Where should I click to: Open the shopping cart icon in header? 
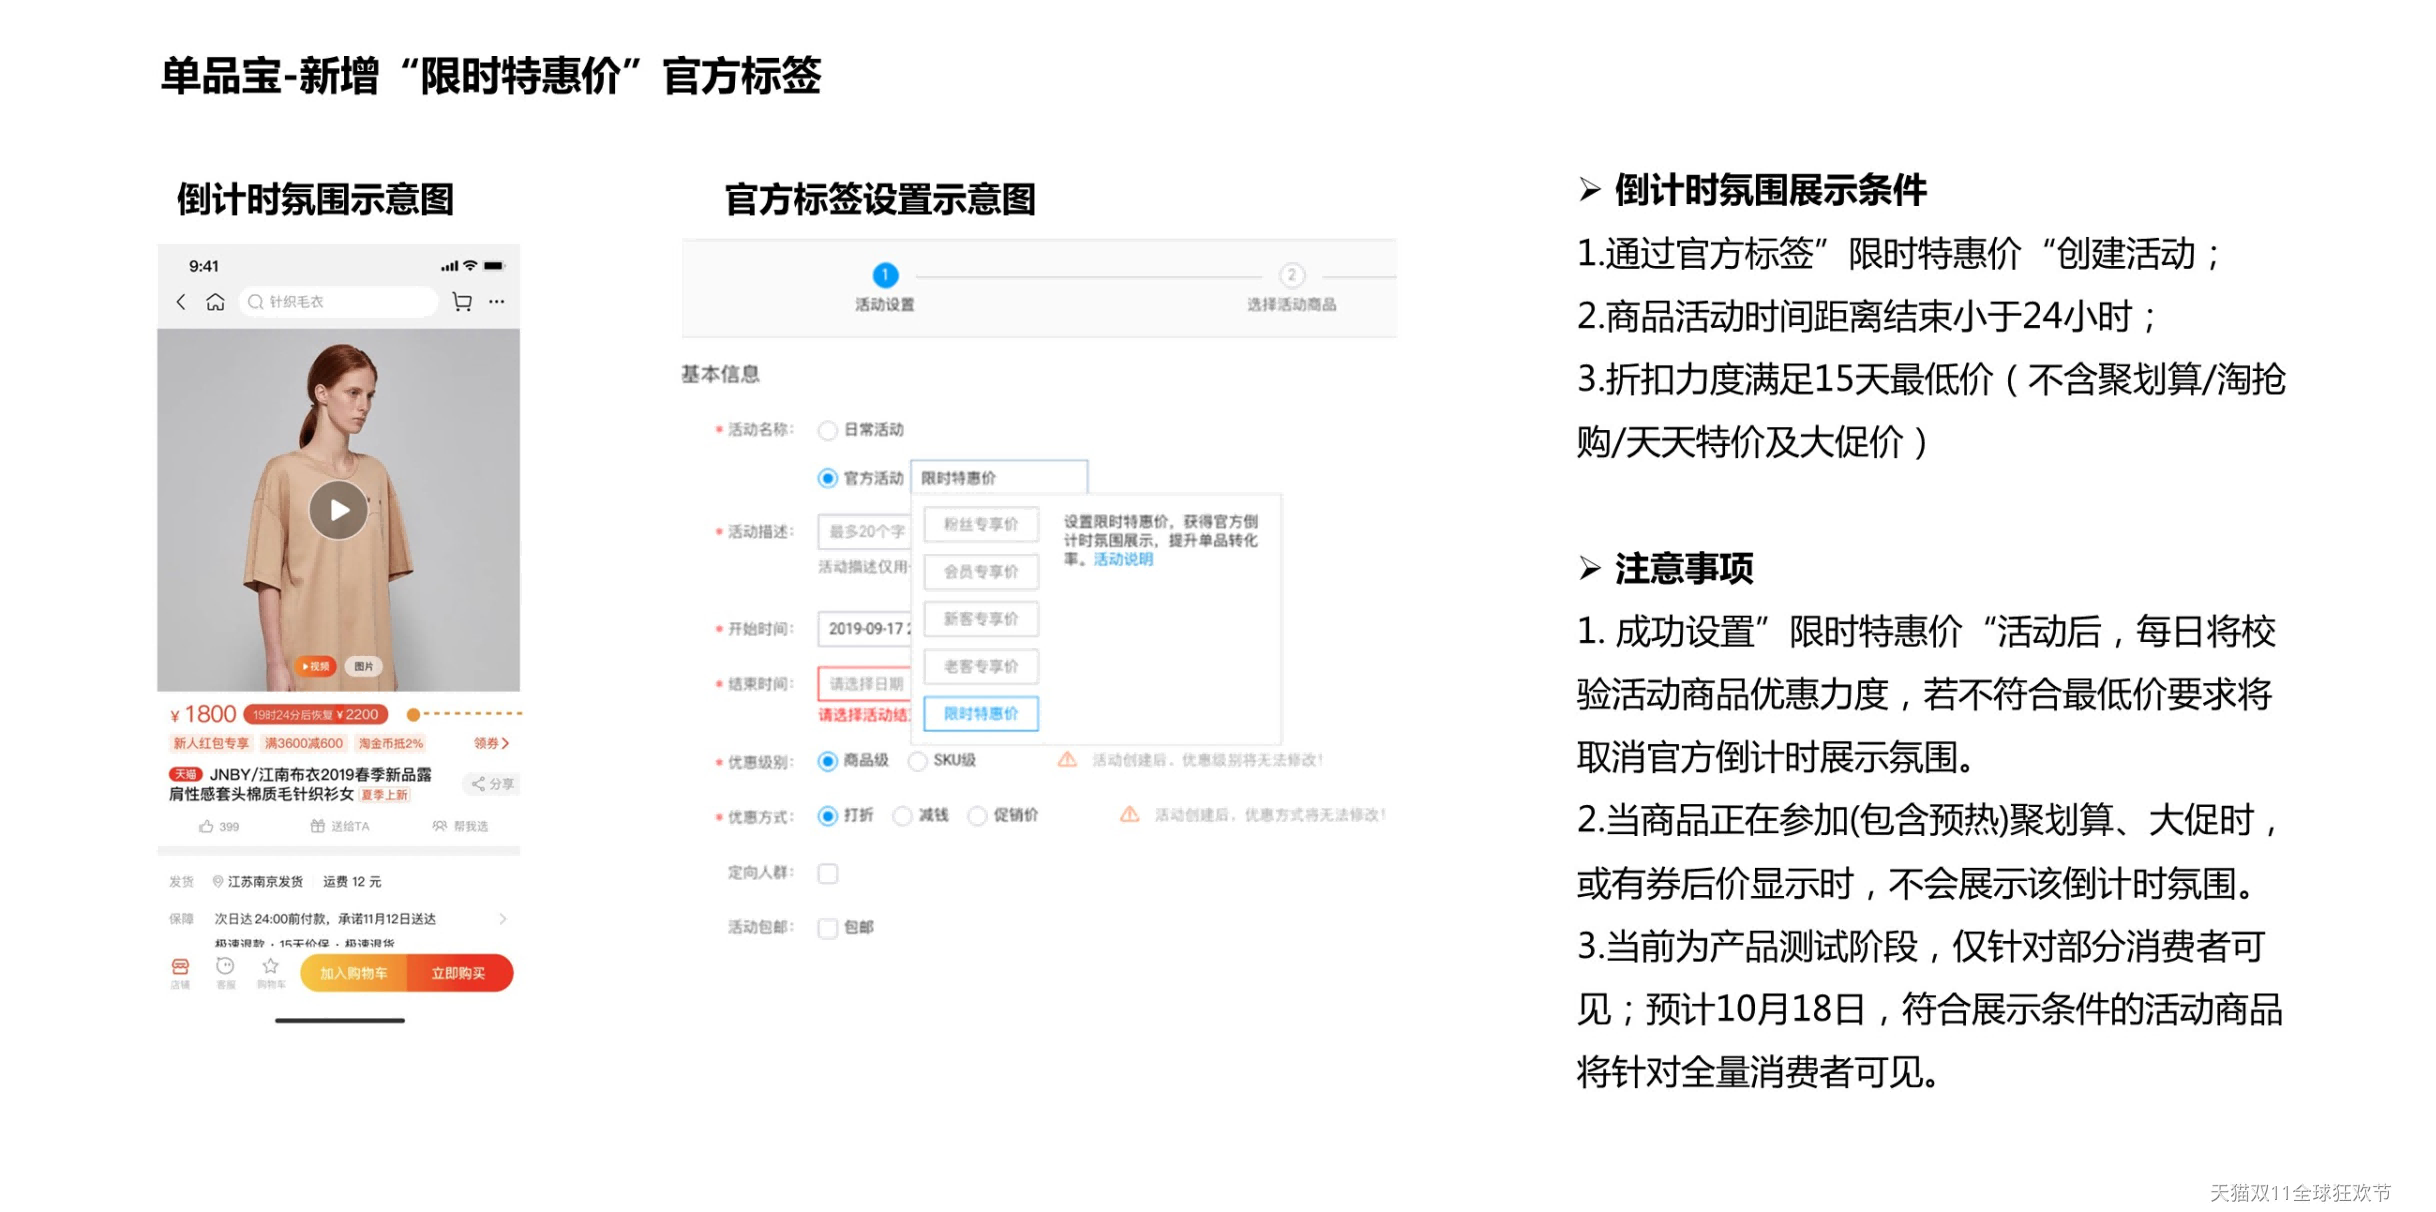(462, 302)
